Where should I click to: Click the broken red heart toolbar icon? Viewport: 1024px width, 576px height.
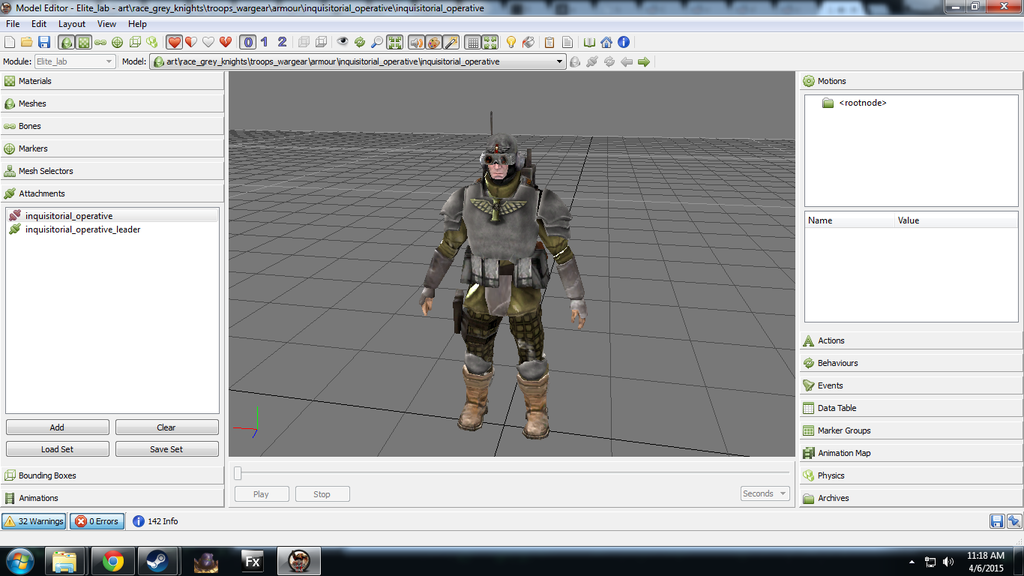click(226, 42)
